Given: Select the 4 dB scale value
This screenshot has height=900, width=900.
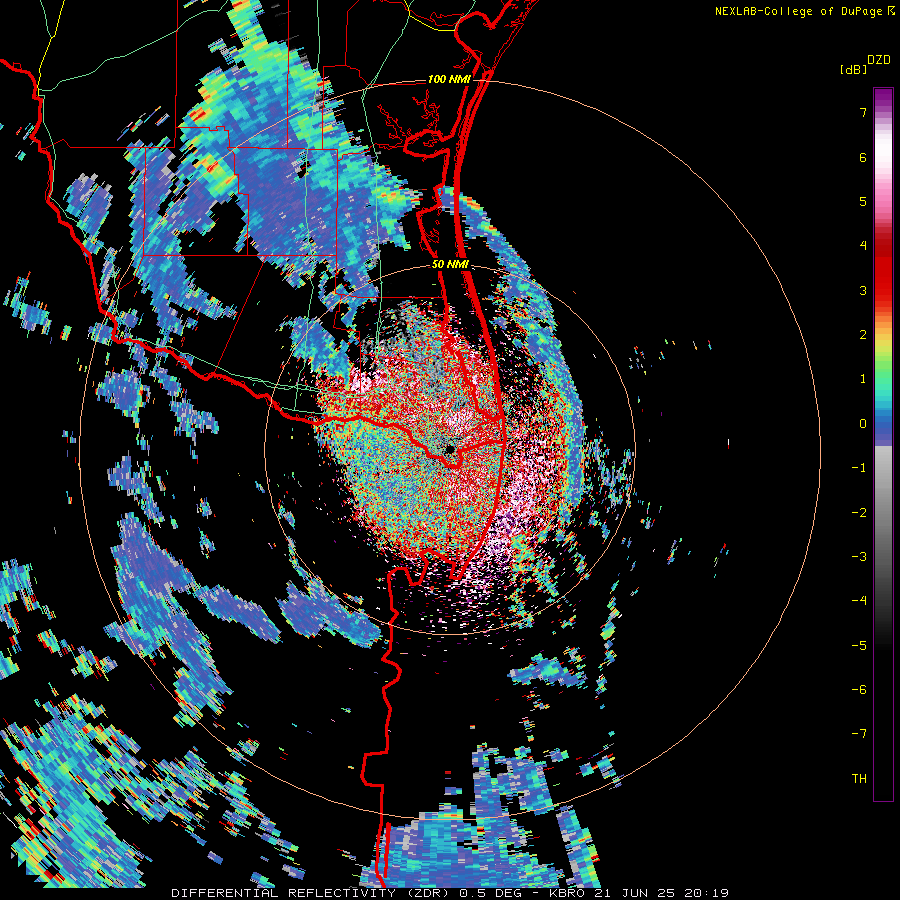Looking at the screenshot, I should coord(863,246).
